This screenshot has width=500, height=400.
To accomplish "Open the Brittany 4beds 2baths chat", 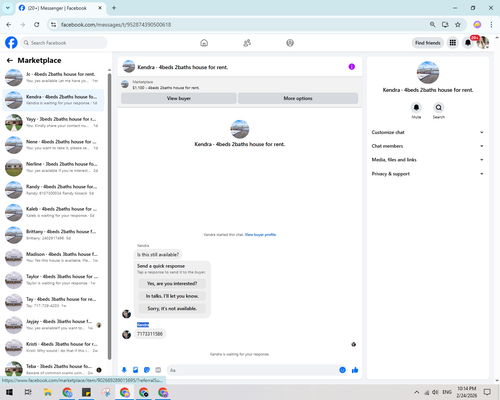I will point(53,235).
